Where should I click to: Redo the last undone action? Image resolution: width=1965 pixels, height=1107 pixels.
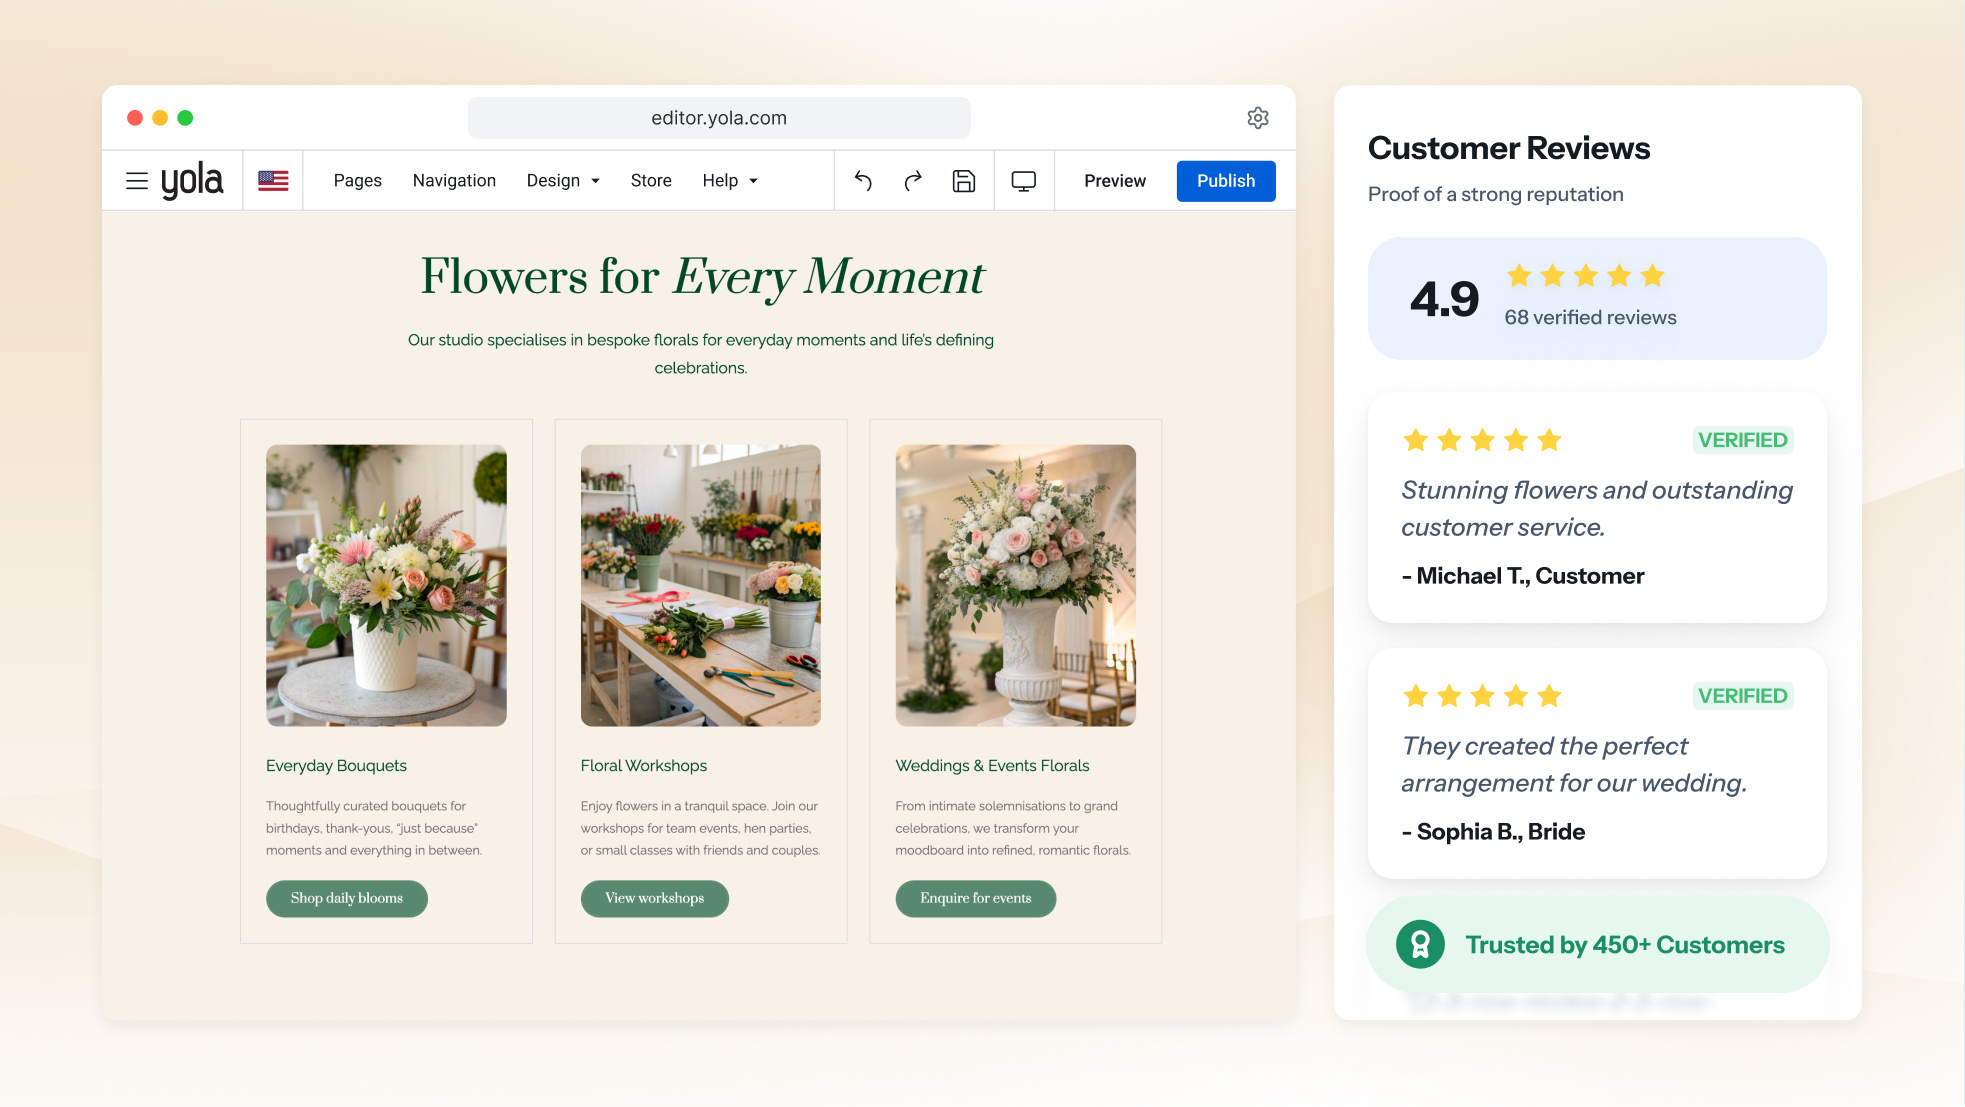point(913,181)
